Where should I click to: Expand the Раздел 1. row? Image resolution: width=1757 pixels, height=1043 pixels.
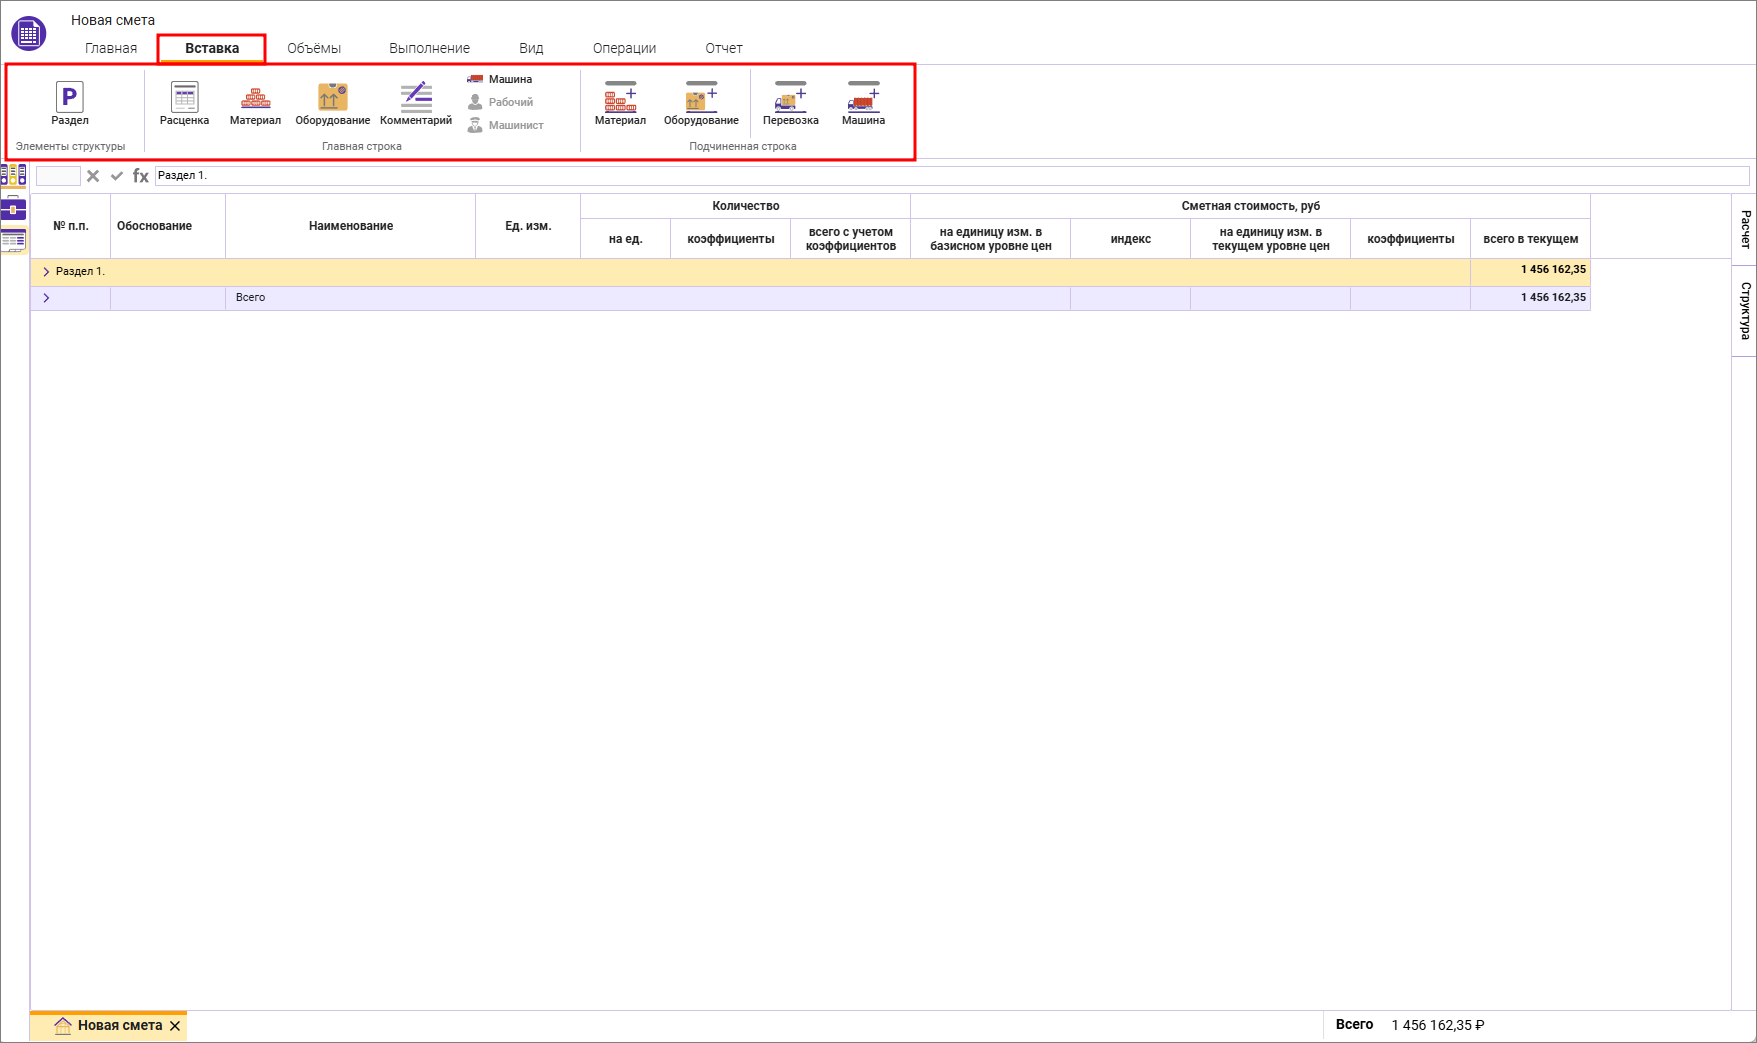coord(46,272)
